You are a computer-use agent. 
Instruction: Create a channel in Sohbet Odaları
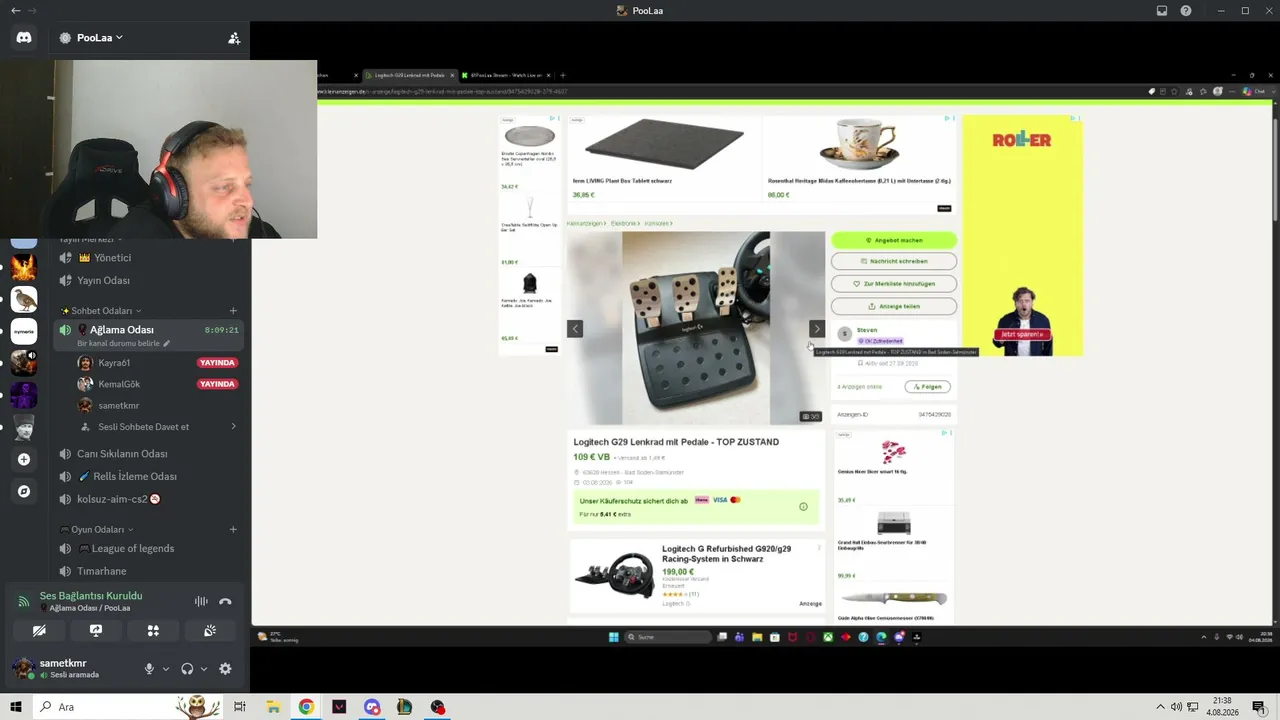click(x=233, y=311)
